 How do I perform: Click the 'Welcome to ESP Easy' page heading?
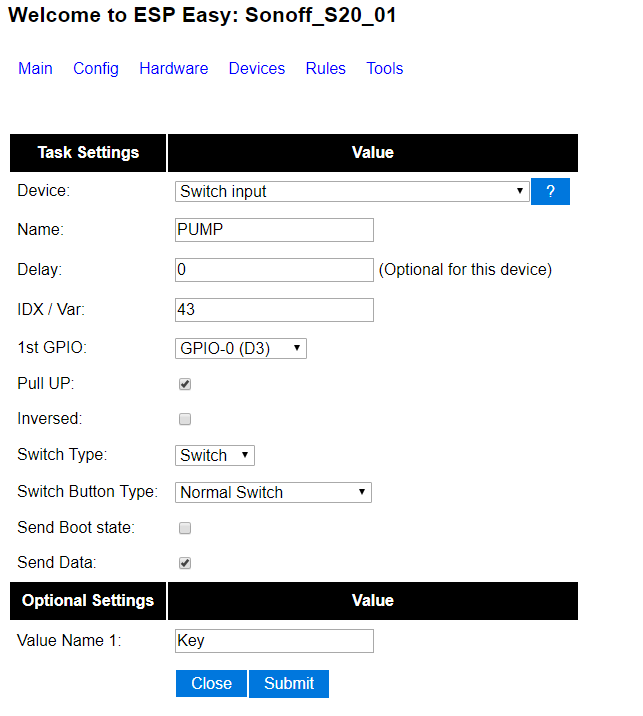tap(202, 15)
